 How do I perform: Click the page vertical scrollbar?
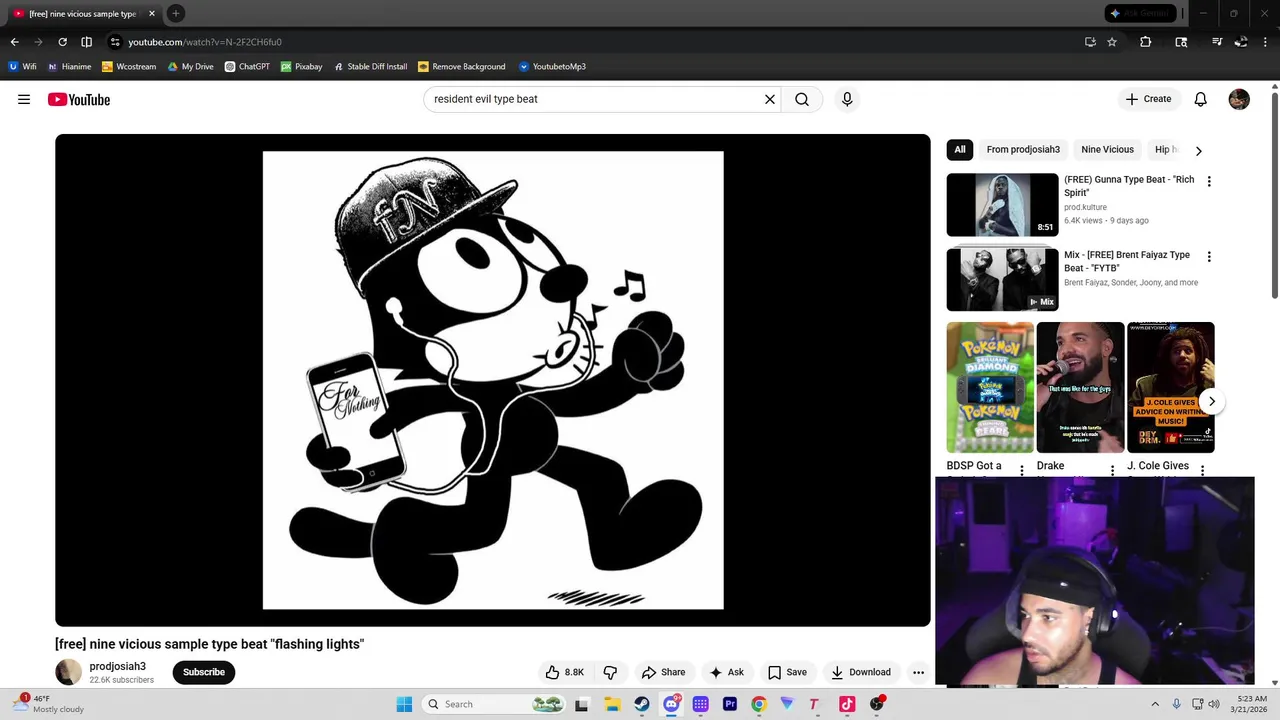pos(1275,195)
